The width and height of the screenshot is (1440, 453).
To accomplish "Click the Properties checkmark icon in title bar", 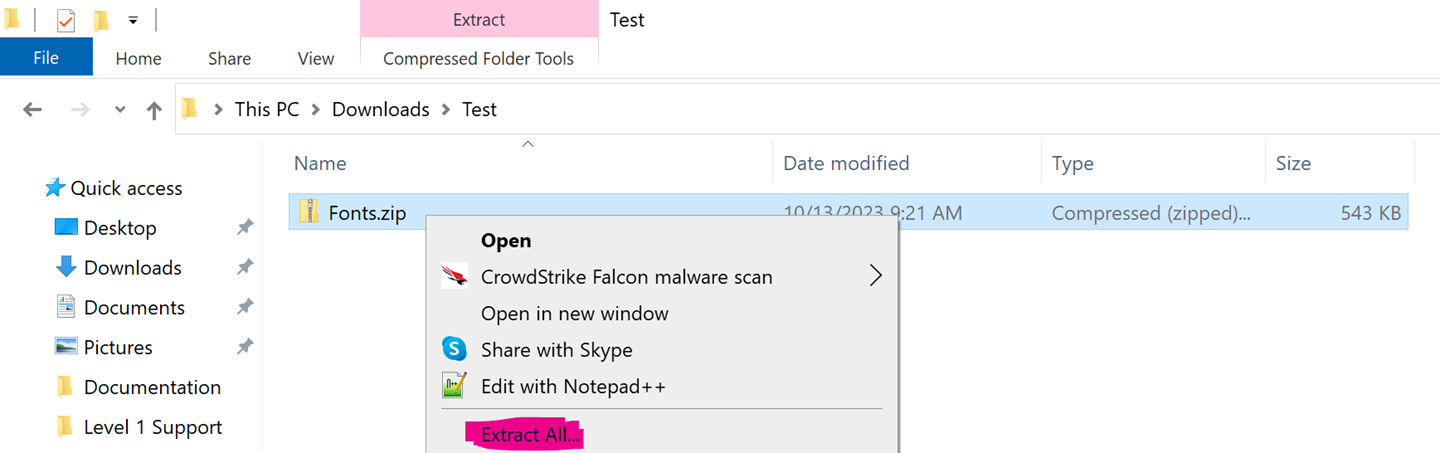I will 66,20.
